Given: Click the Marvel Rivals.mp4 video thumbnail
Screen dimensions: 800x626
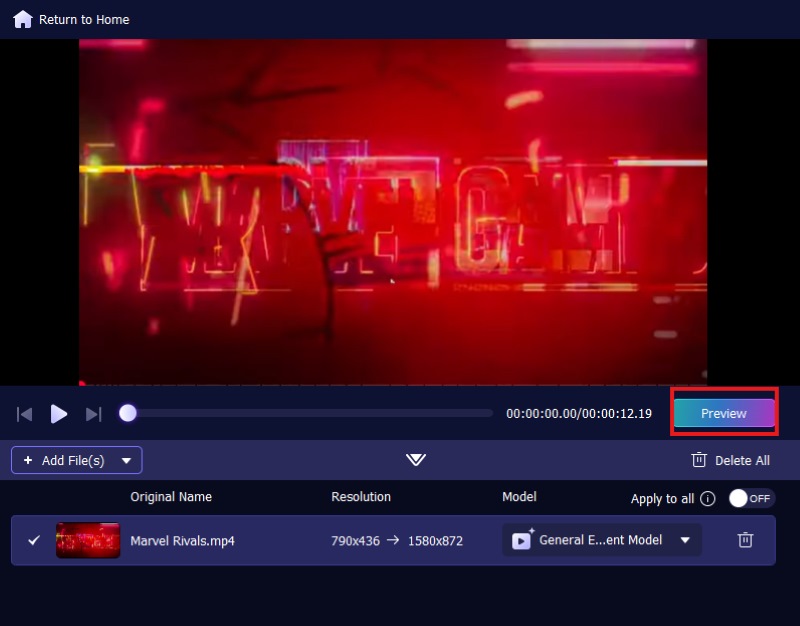Looking at the screenshot, I should [x=88, y=540].
